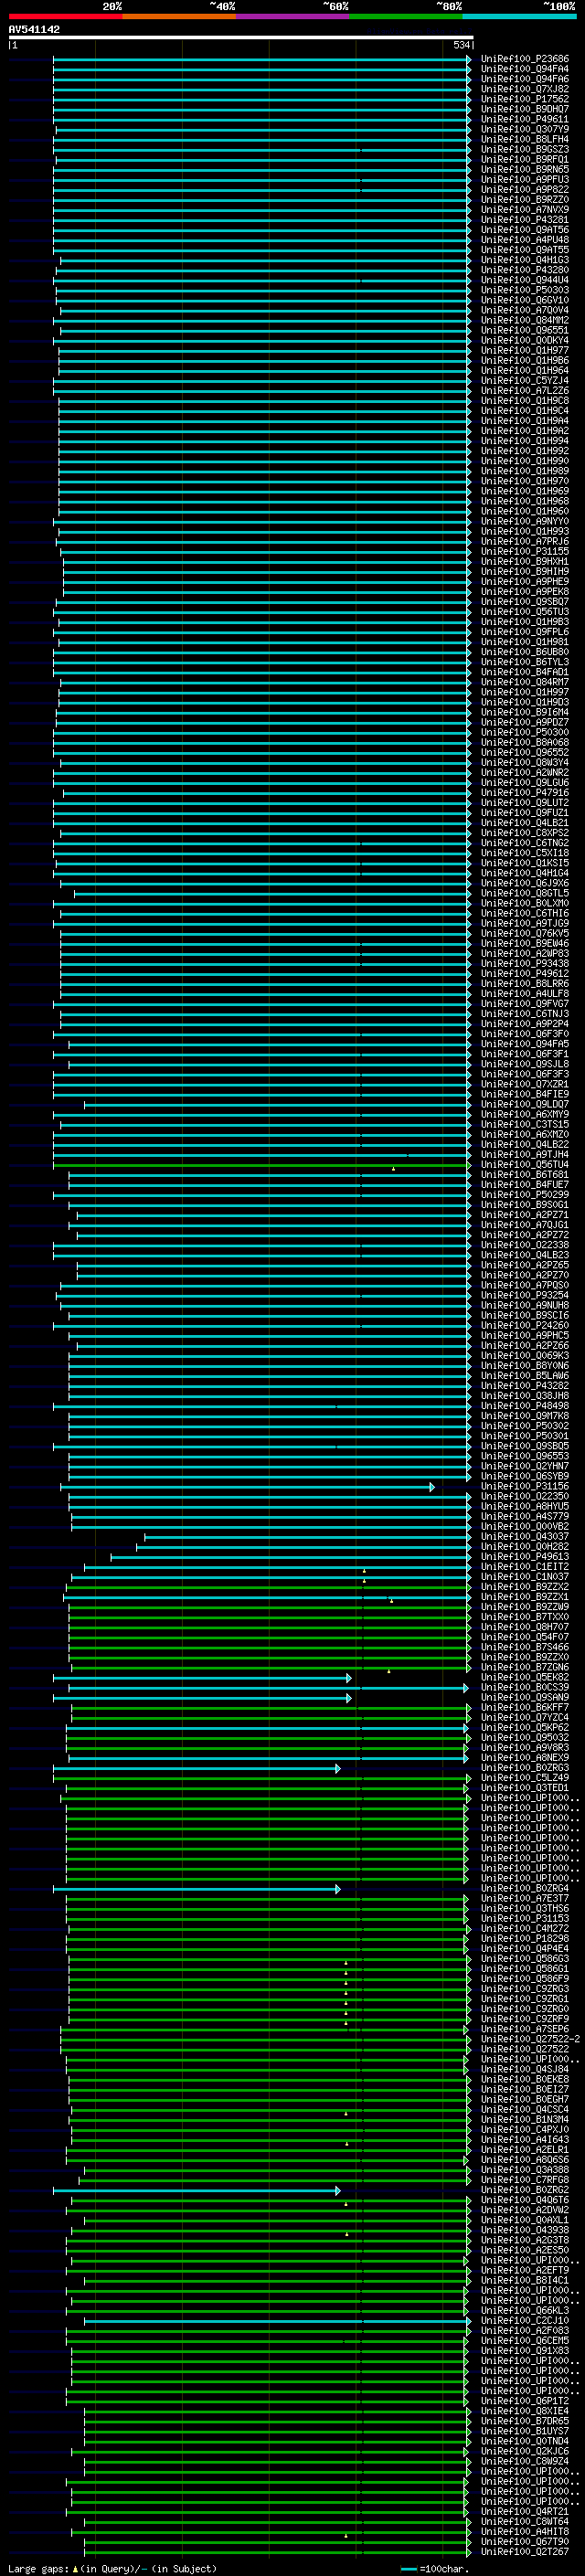Select the UniRef100_B1UYS7 label
Screen dimensions: 585x2576
(x=524, y=2431)
